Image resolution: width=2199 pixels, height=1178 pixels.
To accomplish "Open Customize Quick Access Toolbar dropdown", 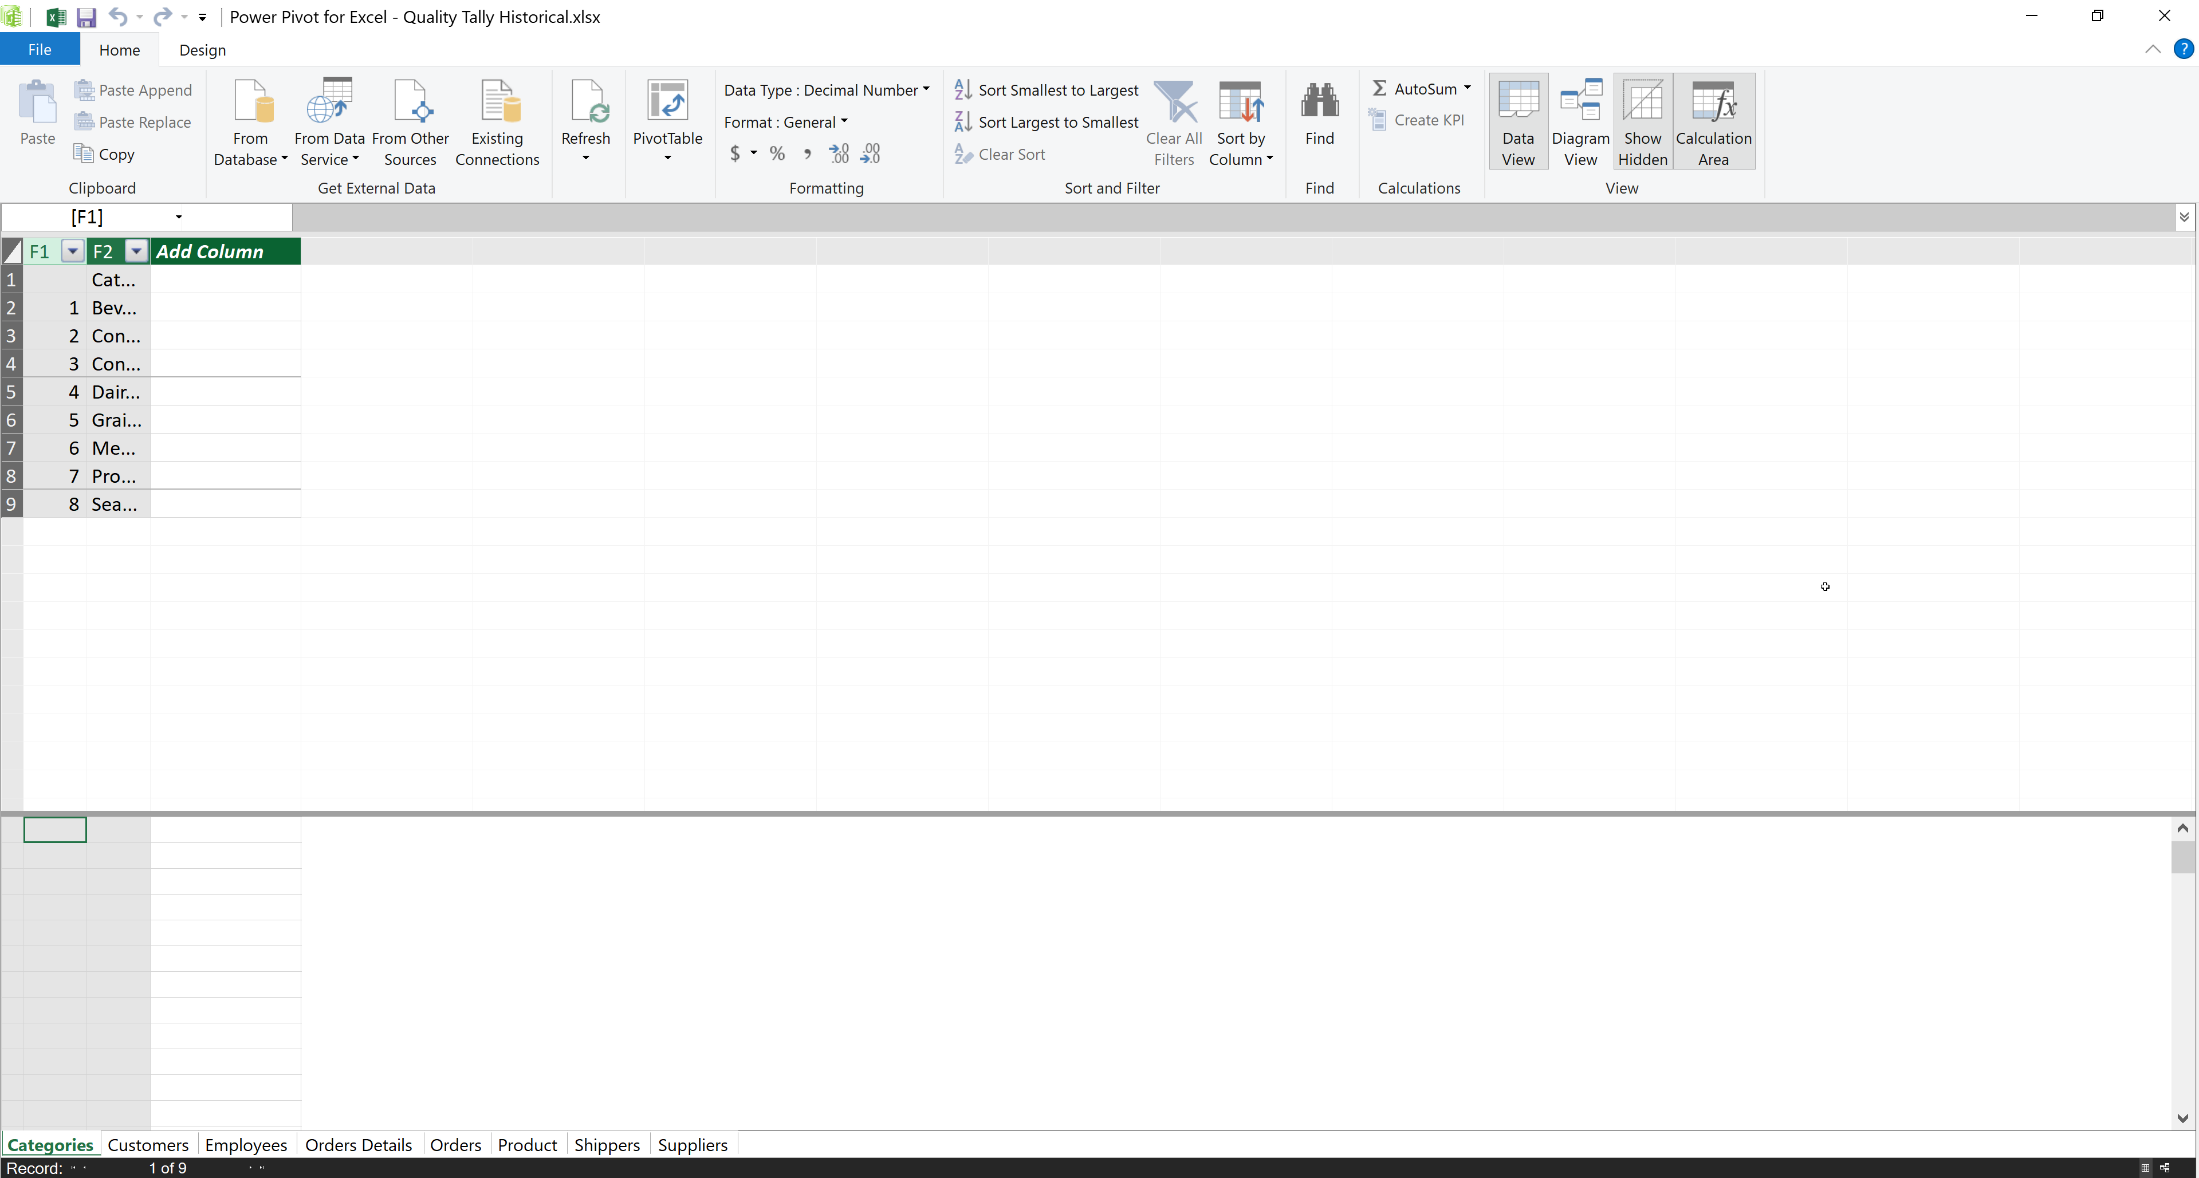I will pyautogui.click(x=202, y=17).
